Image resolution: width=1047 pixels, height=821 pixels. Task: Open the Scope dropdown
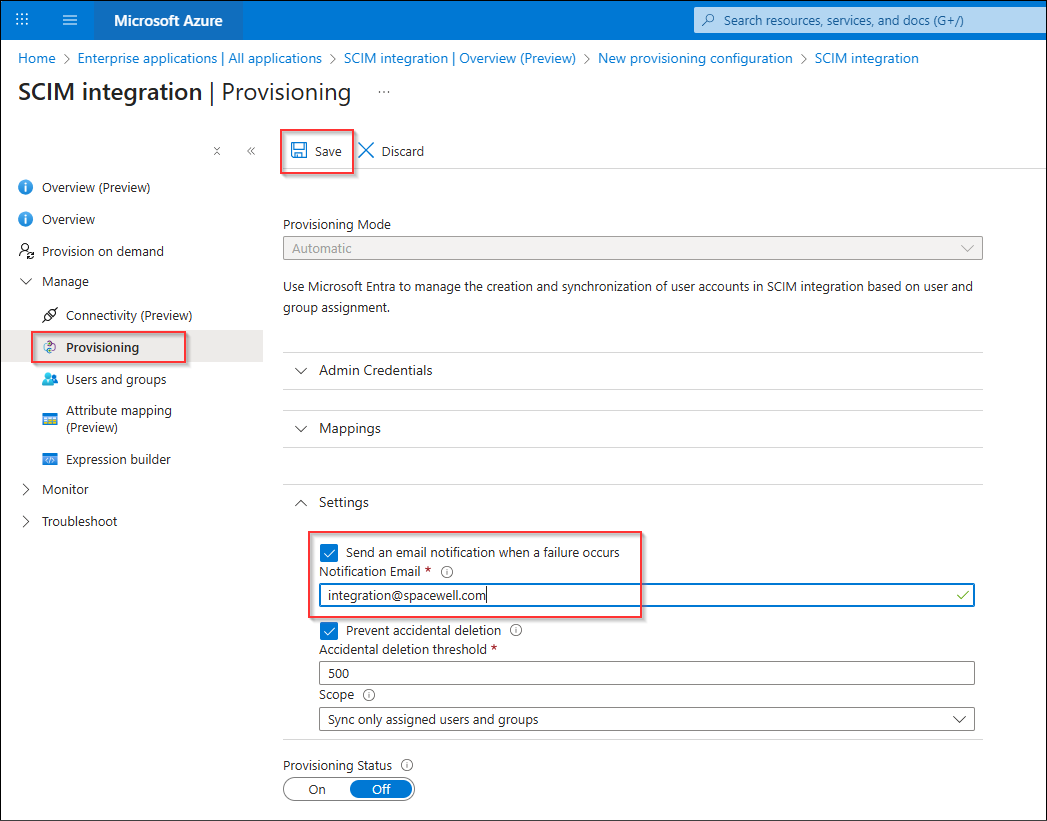tap(646, 720)
